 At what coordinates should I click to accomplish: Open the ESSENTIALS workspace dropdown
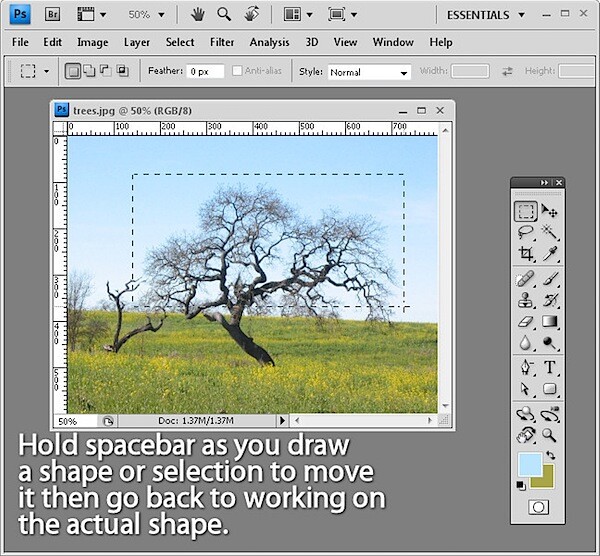(486, 15)
